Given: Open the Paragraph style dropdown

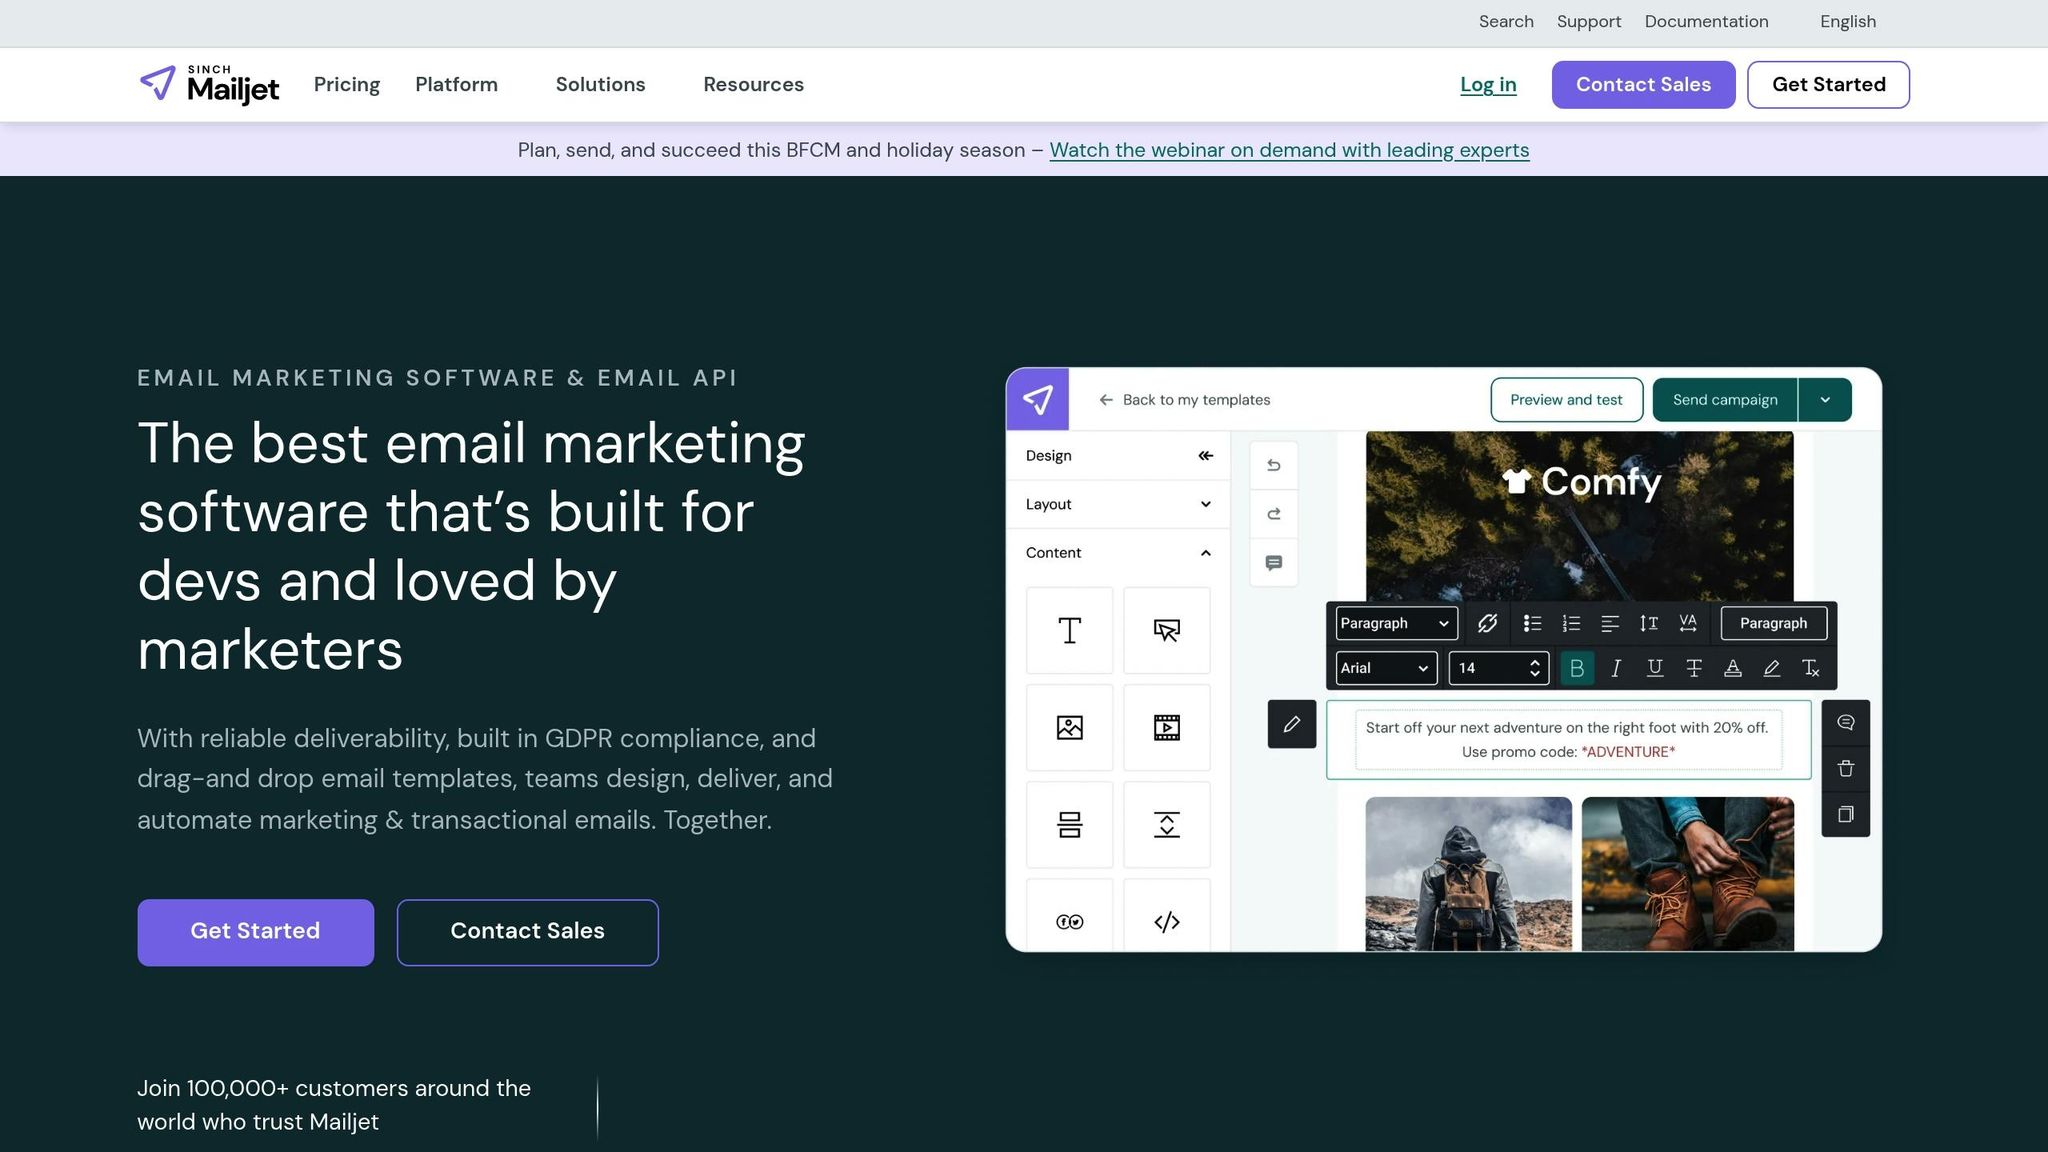Looking at the screenshot, I should pyautogui.click(x=1395, y=622).
